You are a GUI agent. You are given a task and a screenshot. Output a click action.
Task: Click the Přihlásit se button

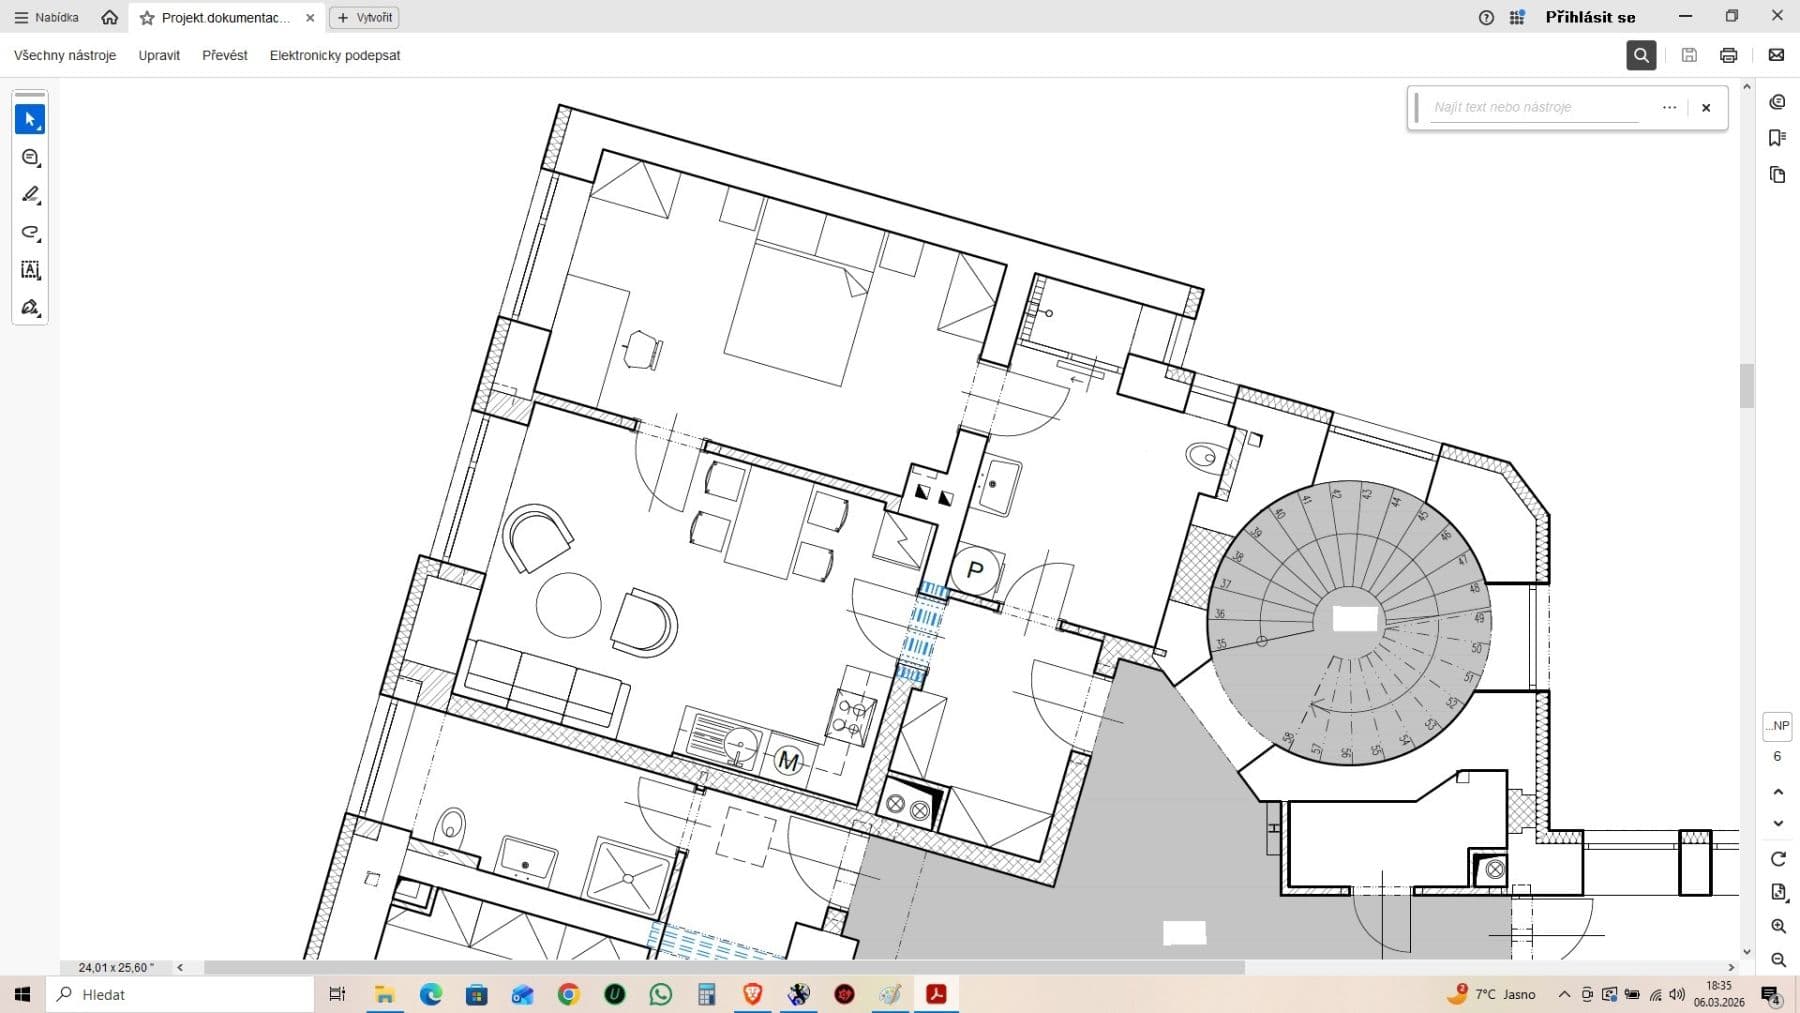(1590, 17)
